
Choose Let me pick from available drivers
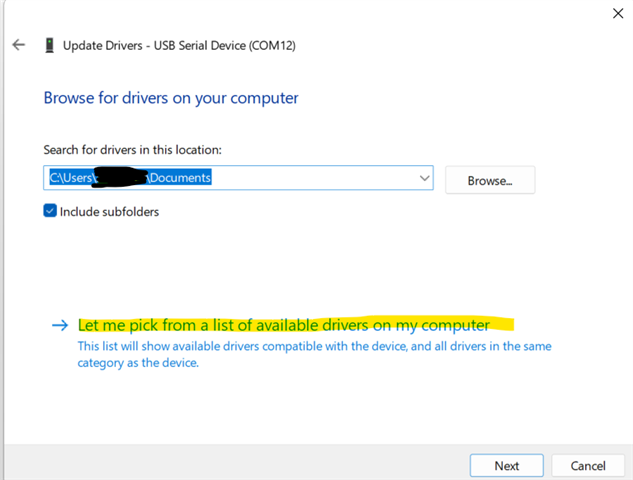[283, 325]
